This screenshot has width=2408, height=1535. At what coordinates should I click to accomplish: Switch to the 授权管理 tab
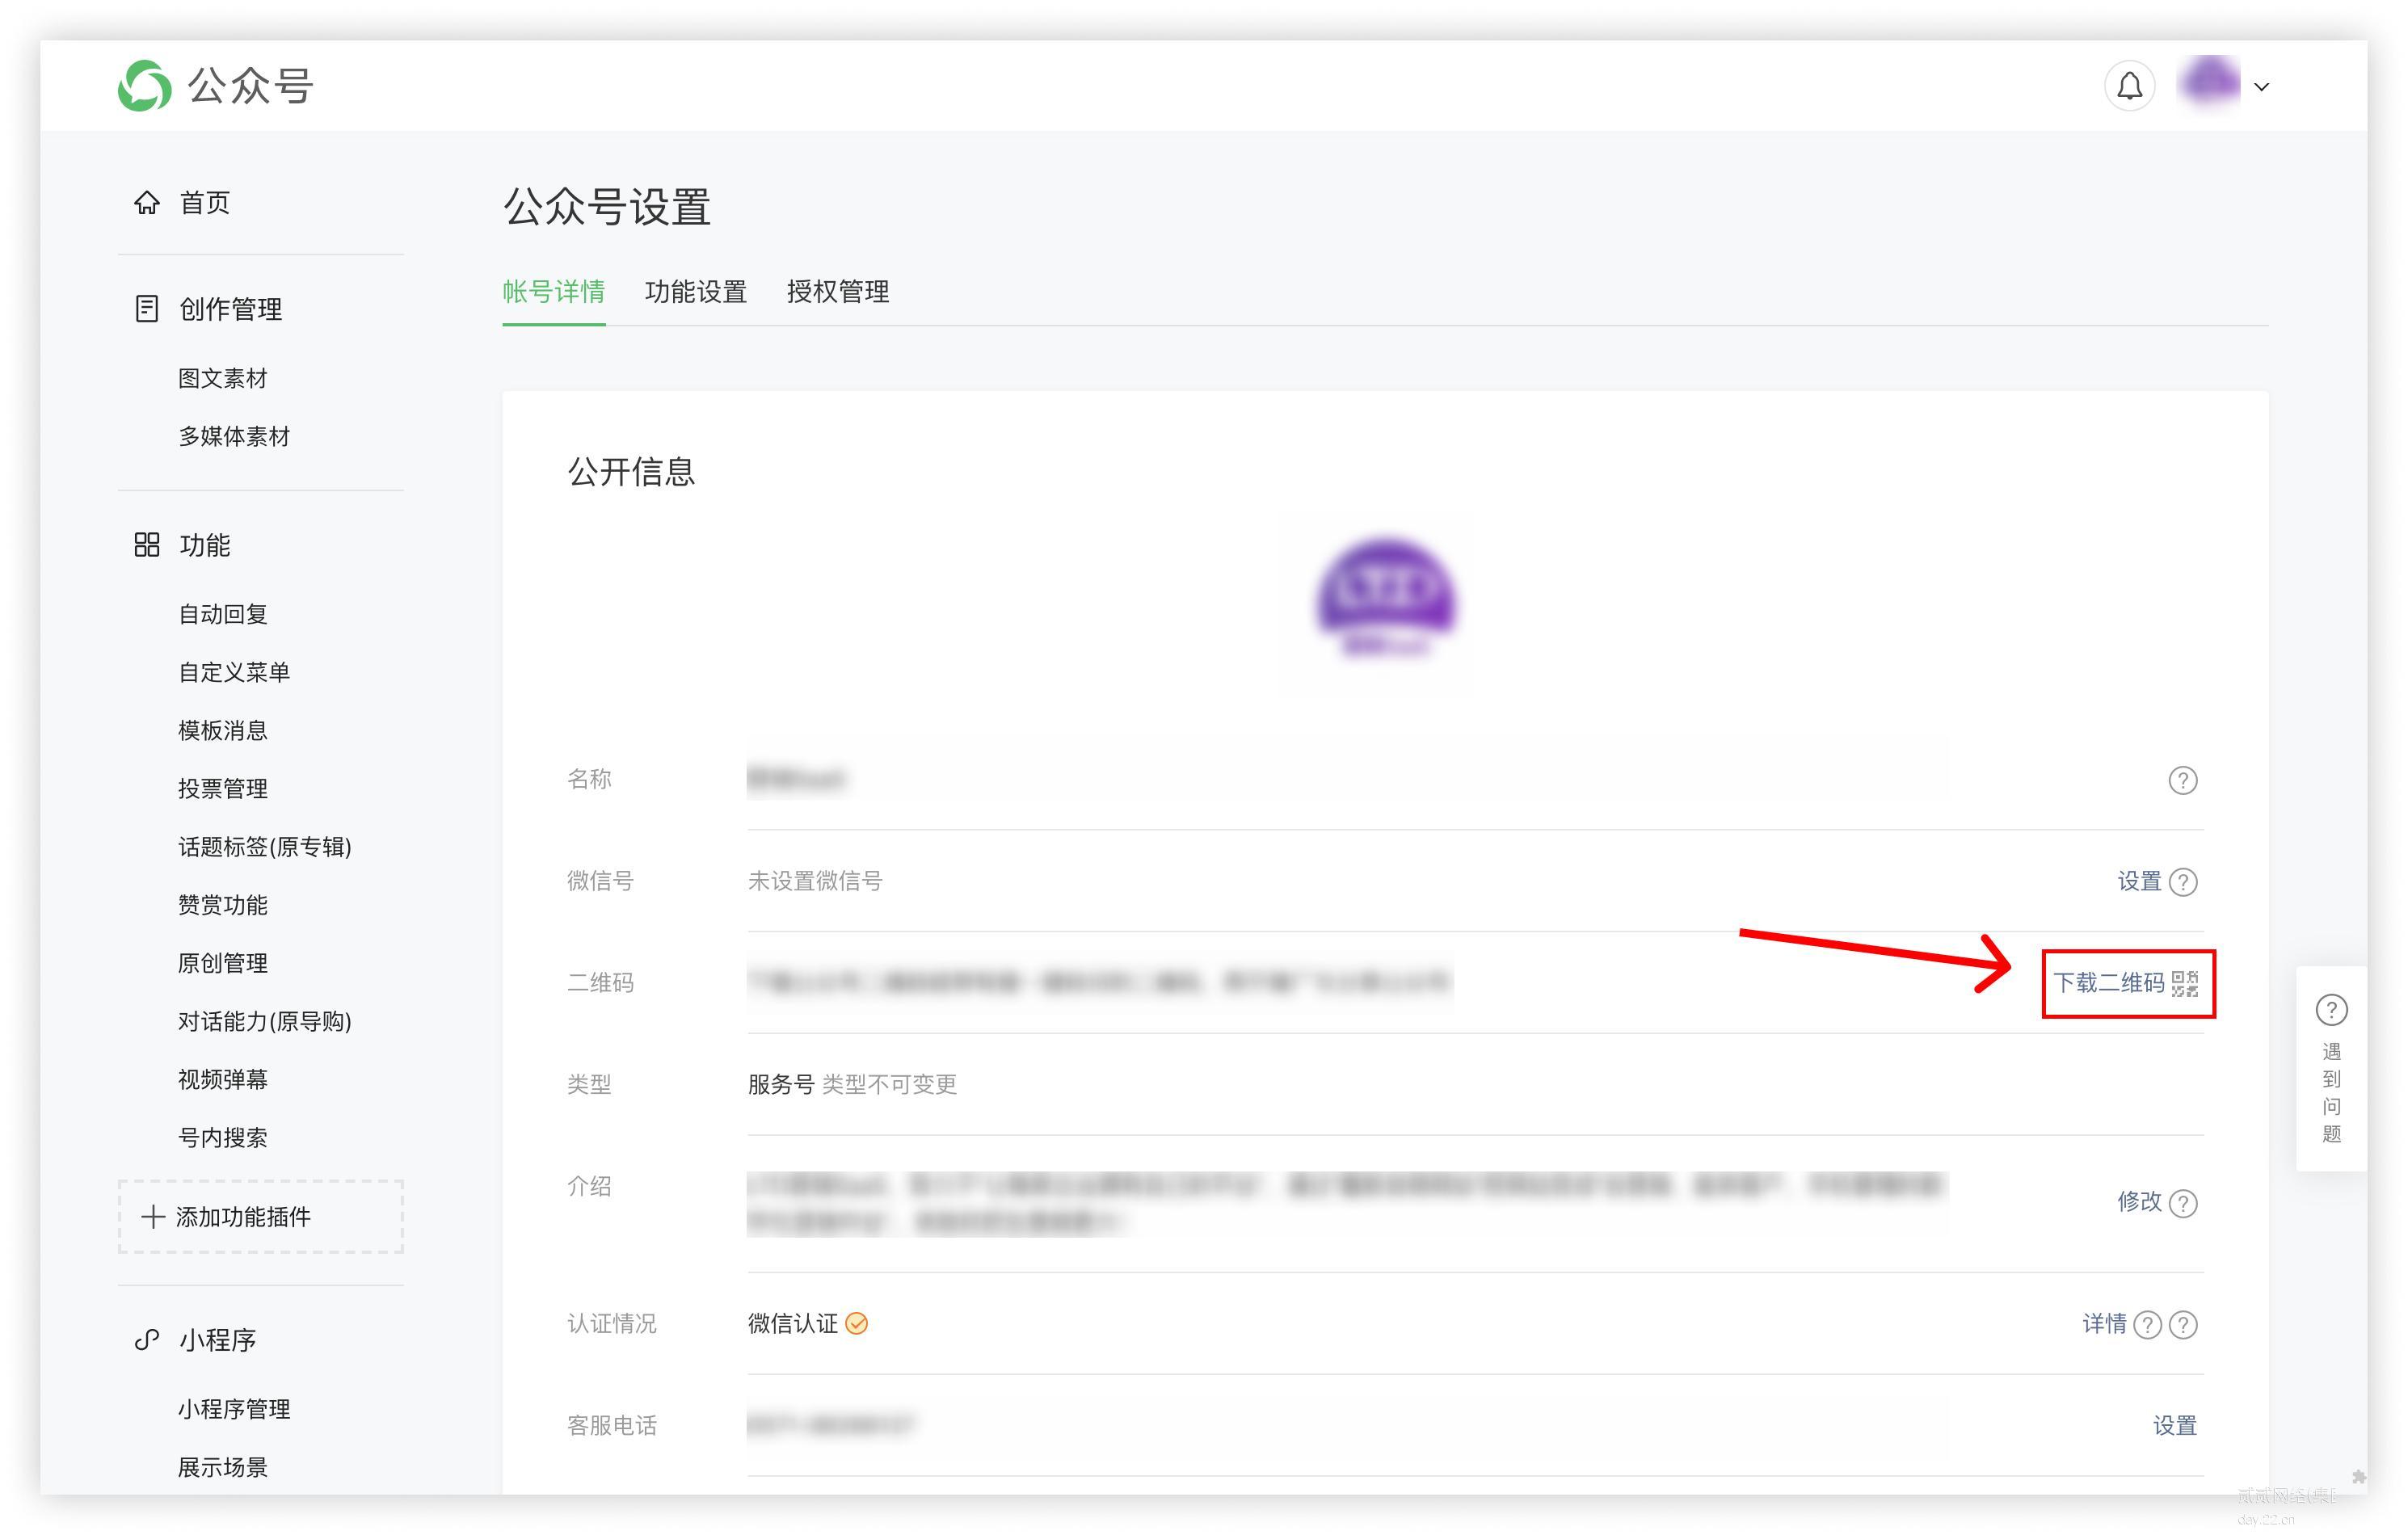tap(838, 292)
